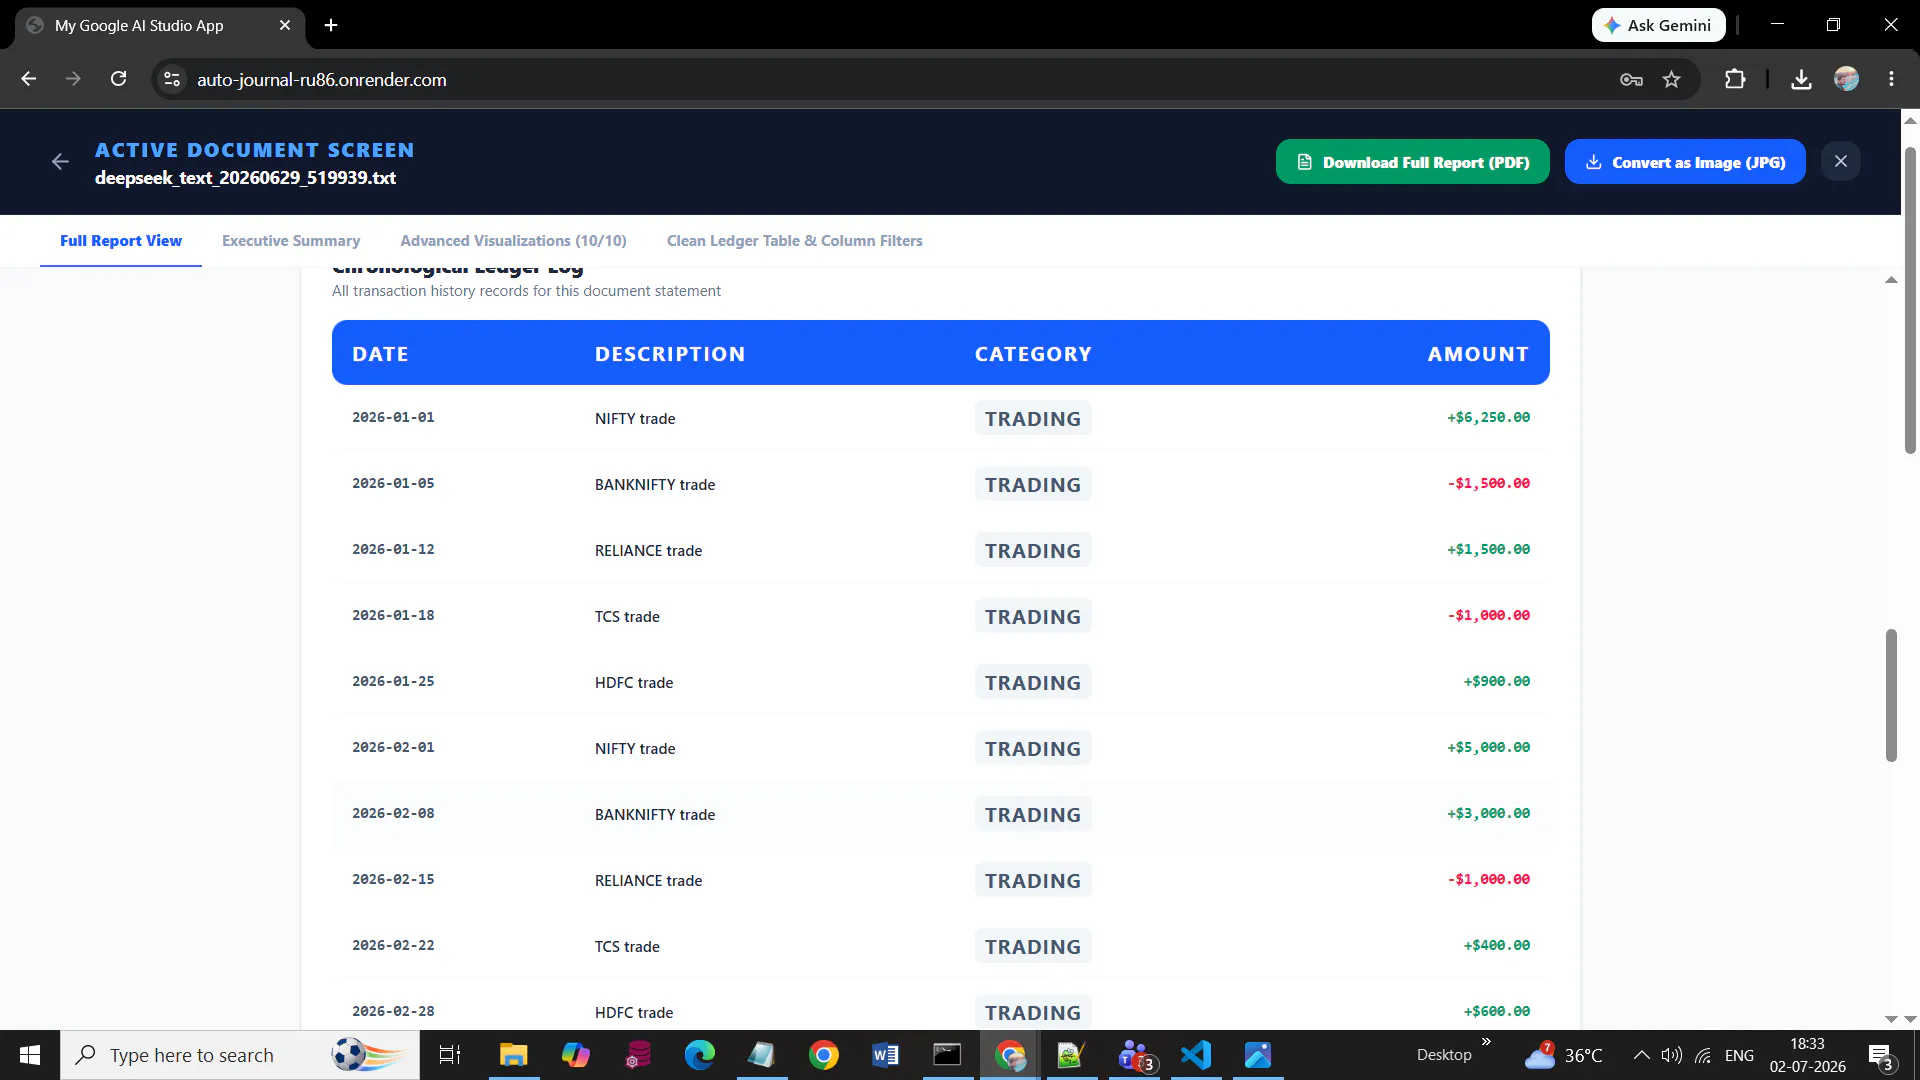Click the amount +$5,000.00
This screenshot has width=1920, height=1080.
[x=1488, y=748]
